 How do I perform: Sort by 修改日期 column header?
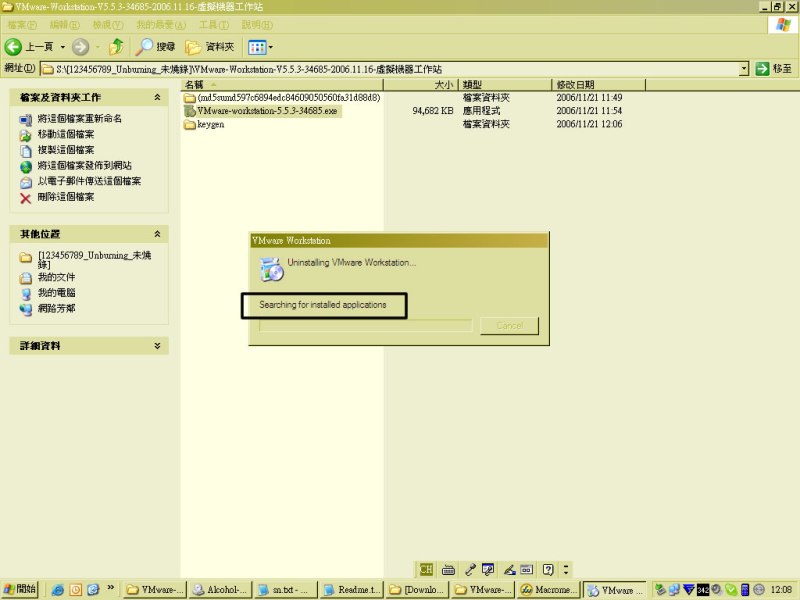coord(598,85)
